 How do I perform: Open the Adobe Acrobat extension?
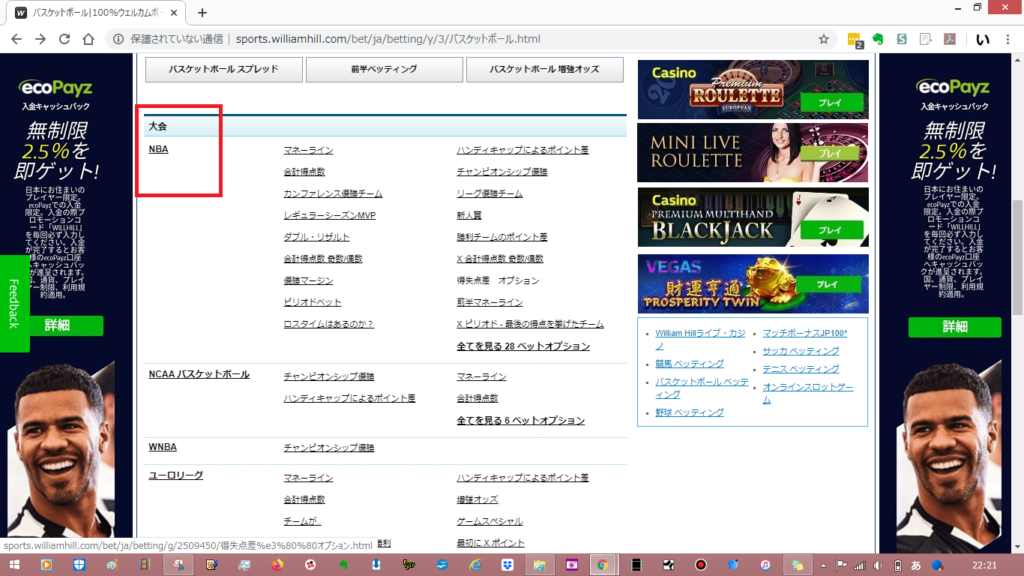coord(950,39)
